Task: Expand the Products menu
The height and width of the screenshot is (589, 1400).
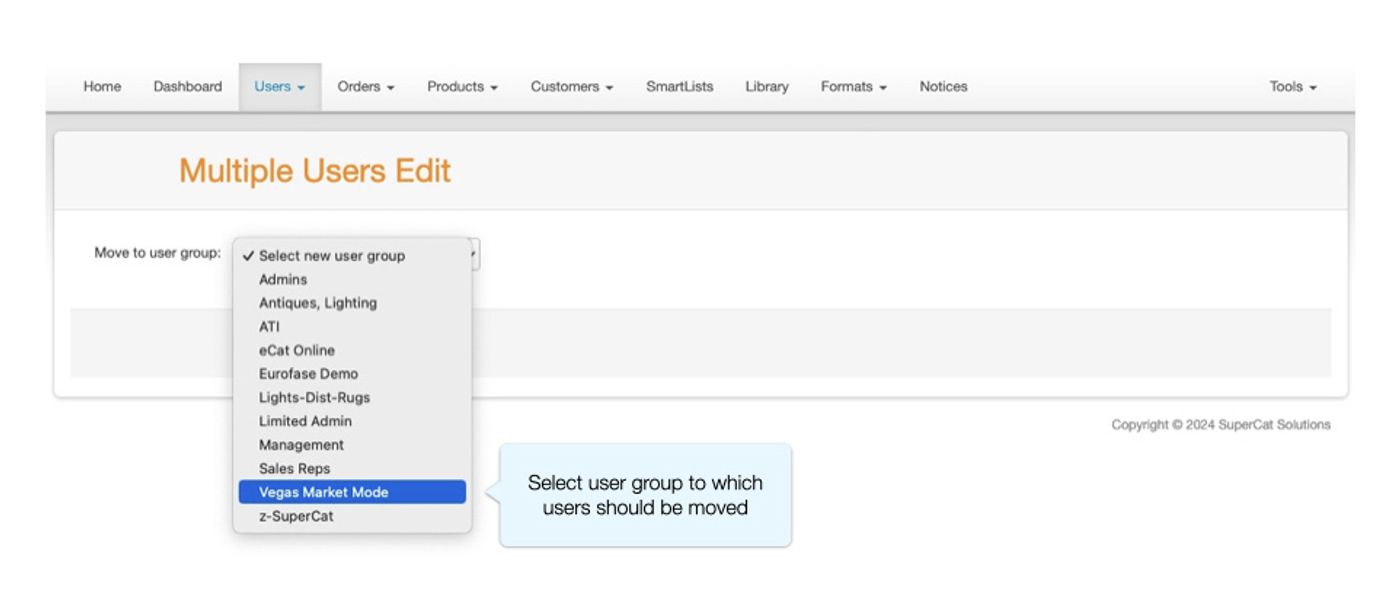Action: [462, 87]
